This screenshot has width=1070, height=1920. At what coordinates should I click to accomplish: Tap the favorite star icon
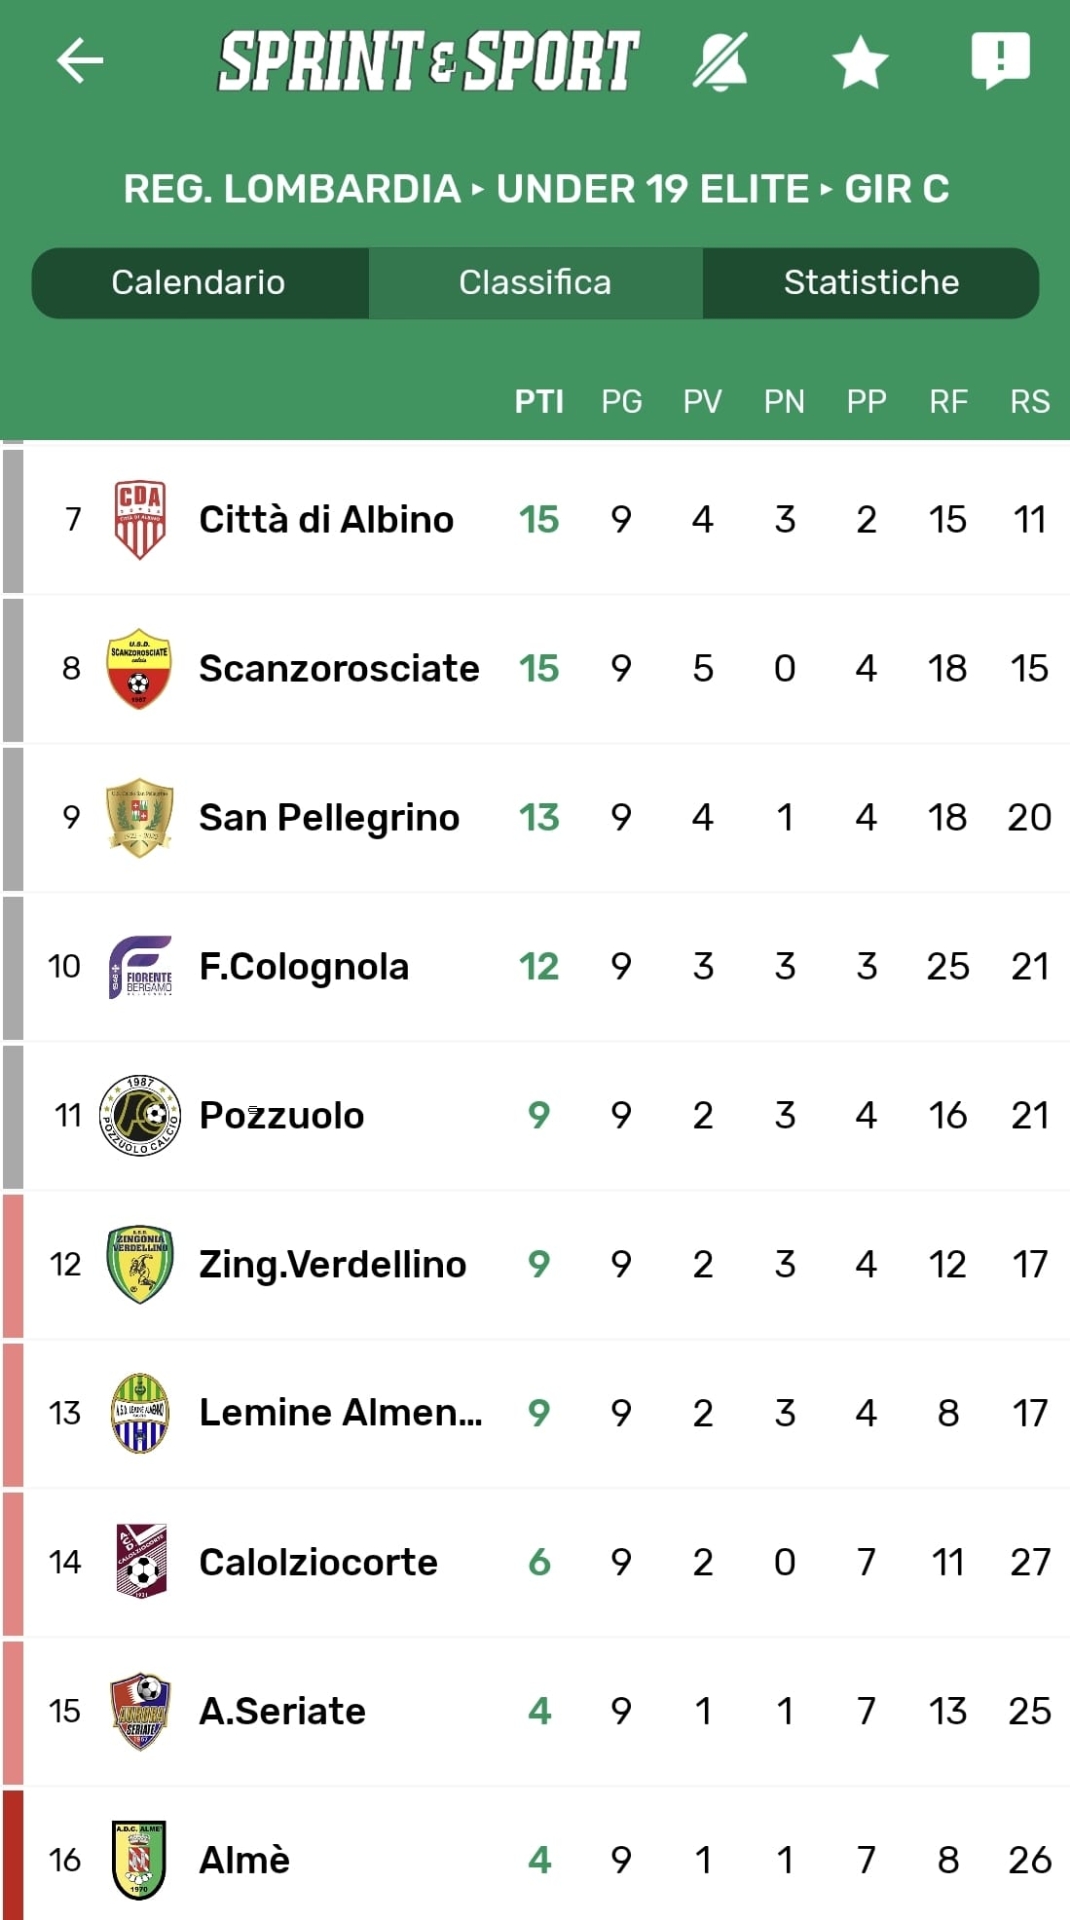tap(860, 62)
